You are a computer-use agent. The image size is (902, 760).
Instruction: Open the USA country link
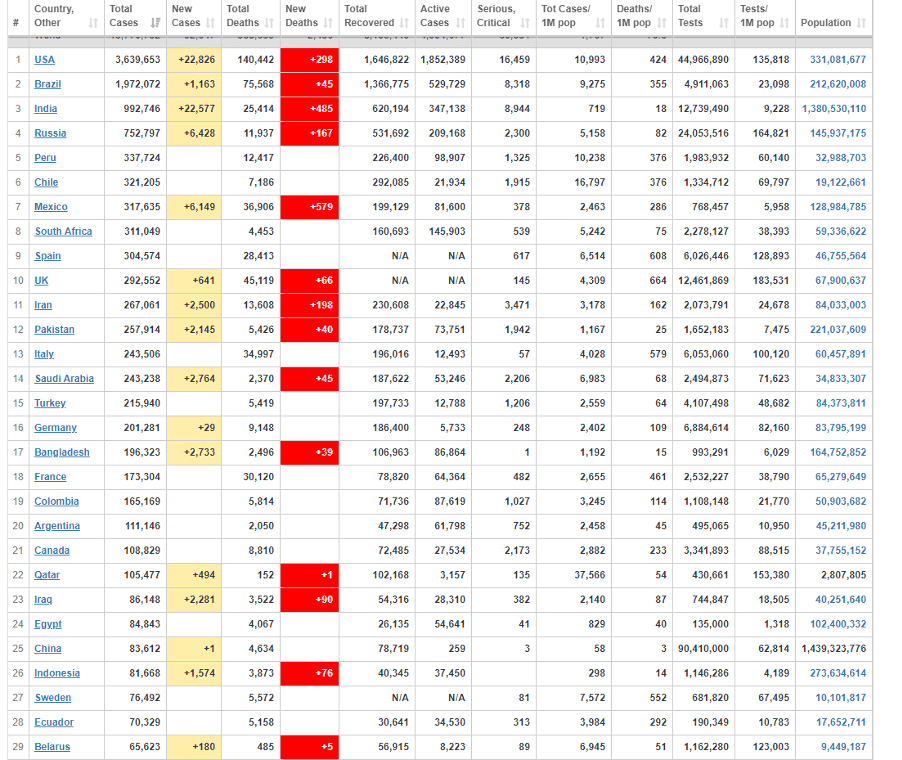(44, 60)
